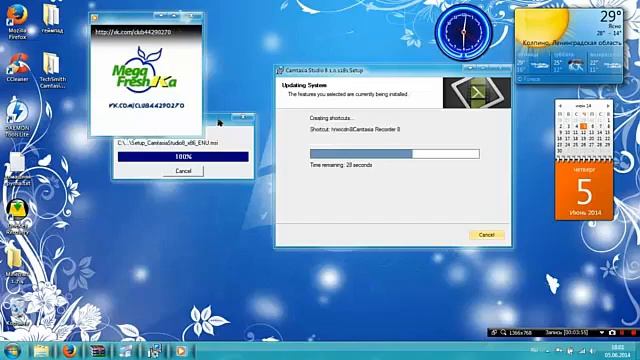
Task: Click the magnifier icon in the recorder bar
Action: 503,333
